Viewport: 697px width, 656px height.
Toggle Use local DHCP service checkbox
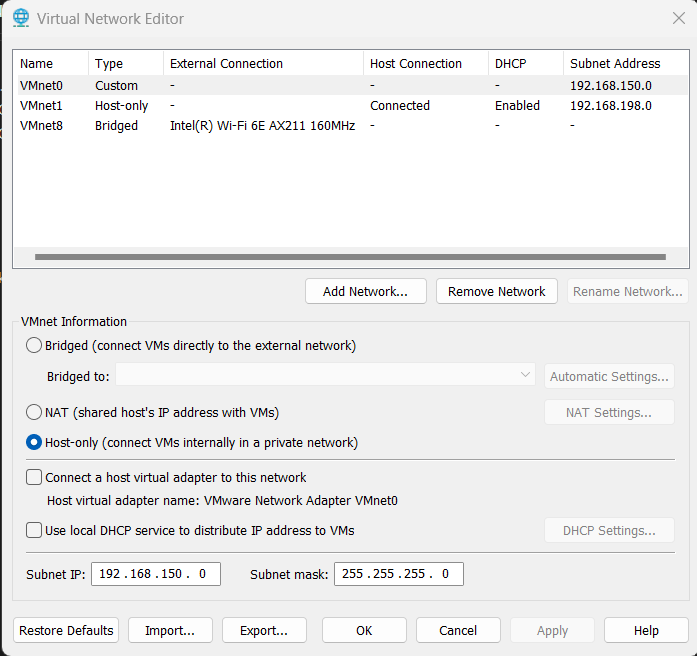(x=35, y=530)
